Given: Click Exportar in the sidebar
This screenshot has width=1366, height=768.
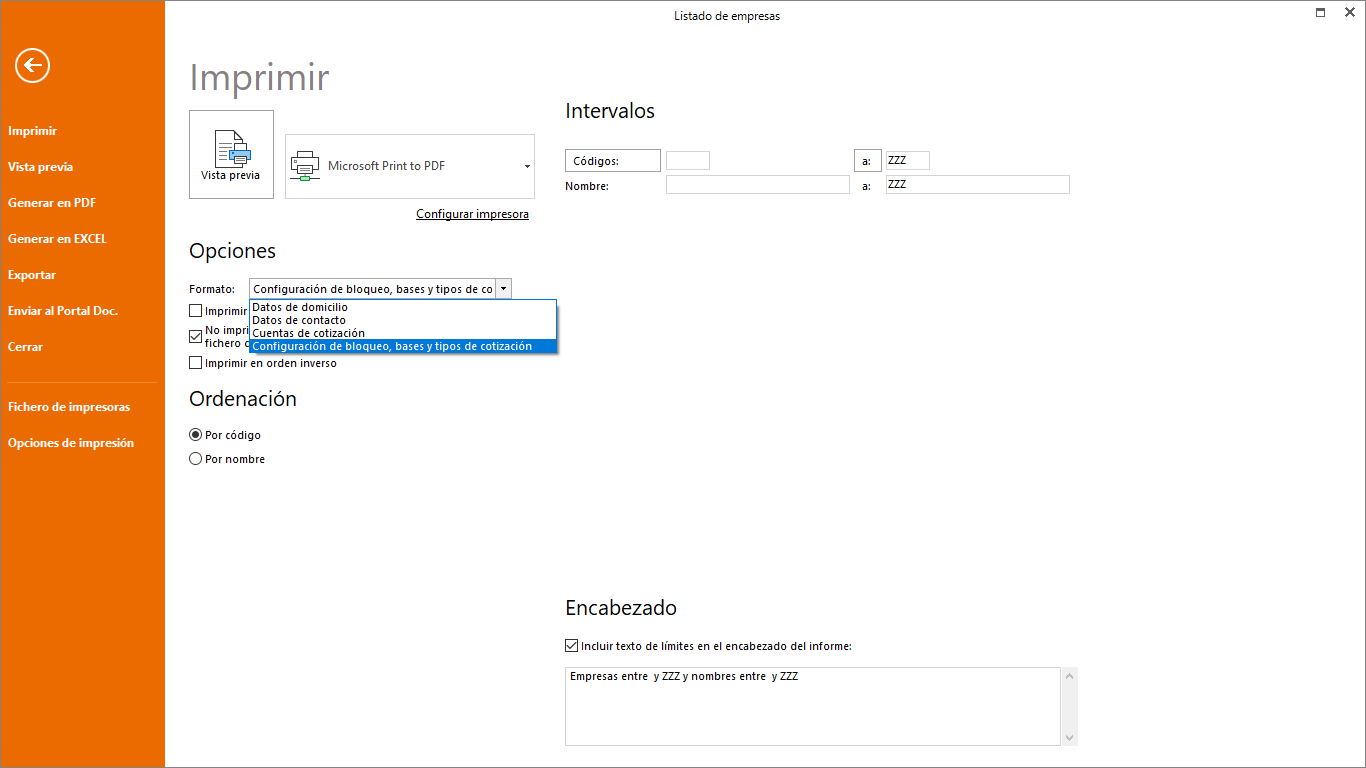Looking at the screenshot, I should click(x=32, y=275).
